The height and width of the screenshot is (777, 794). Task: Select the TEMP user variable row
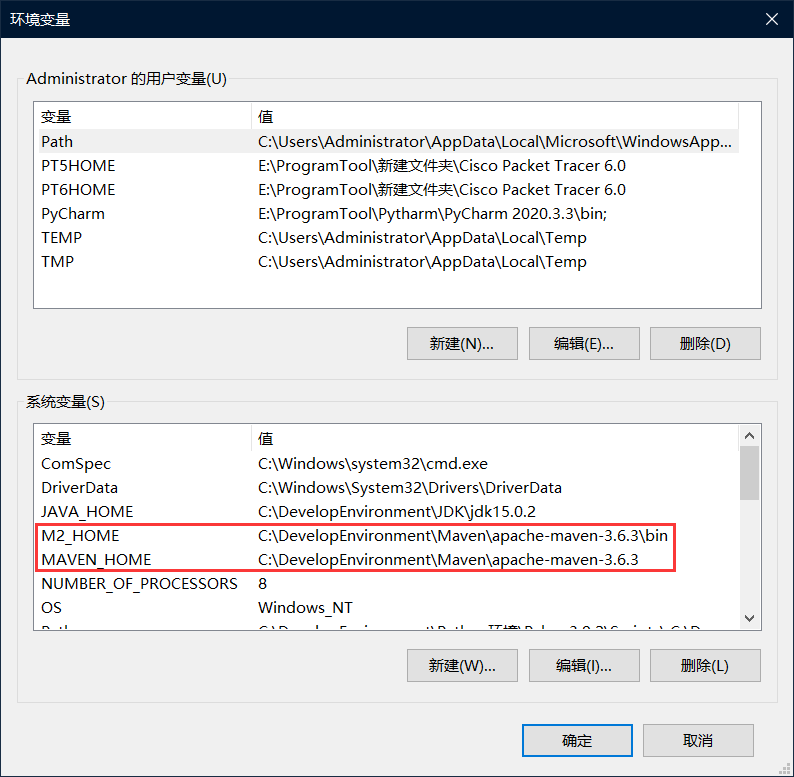[388, 238]
